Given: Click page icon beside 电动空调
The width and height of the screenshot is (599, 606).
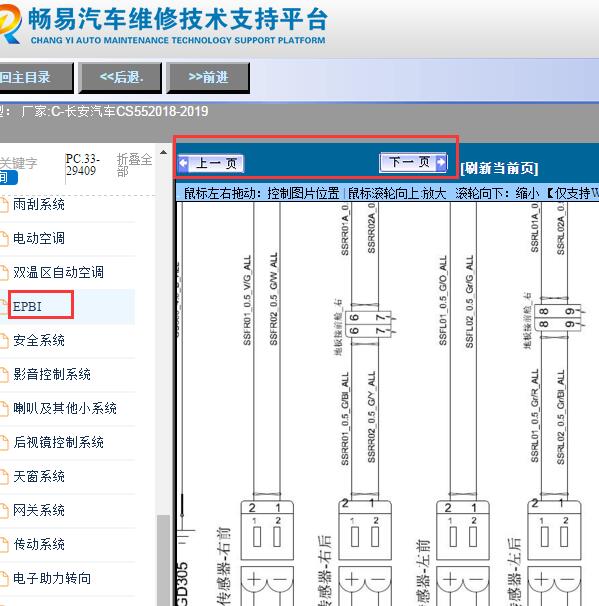Looking at the screenshot, I should (4, 239).
